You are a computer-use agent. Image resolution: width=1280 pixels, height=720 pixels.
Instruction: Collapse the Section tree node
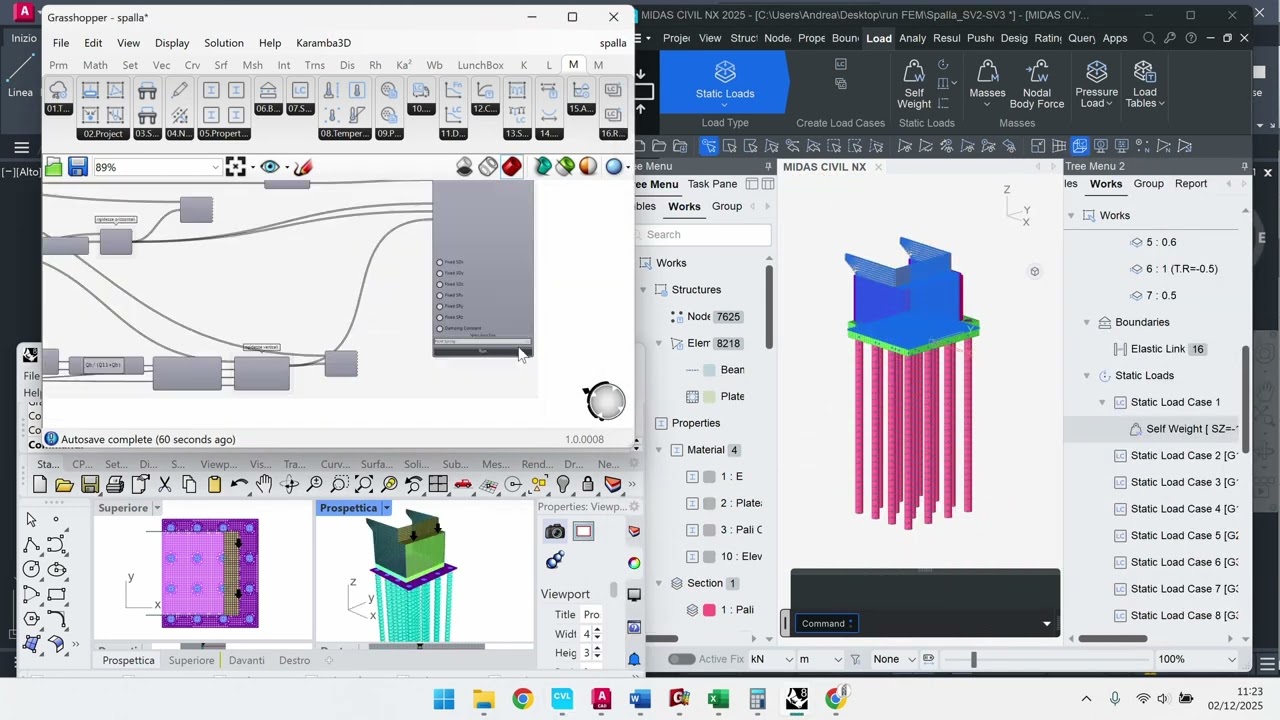click(659, 583)
